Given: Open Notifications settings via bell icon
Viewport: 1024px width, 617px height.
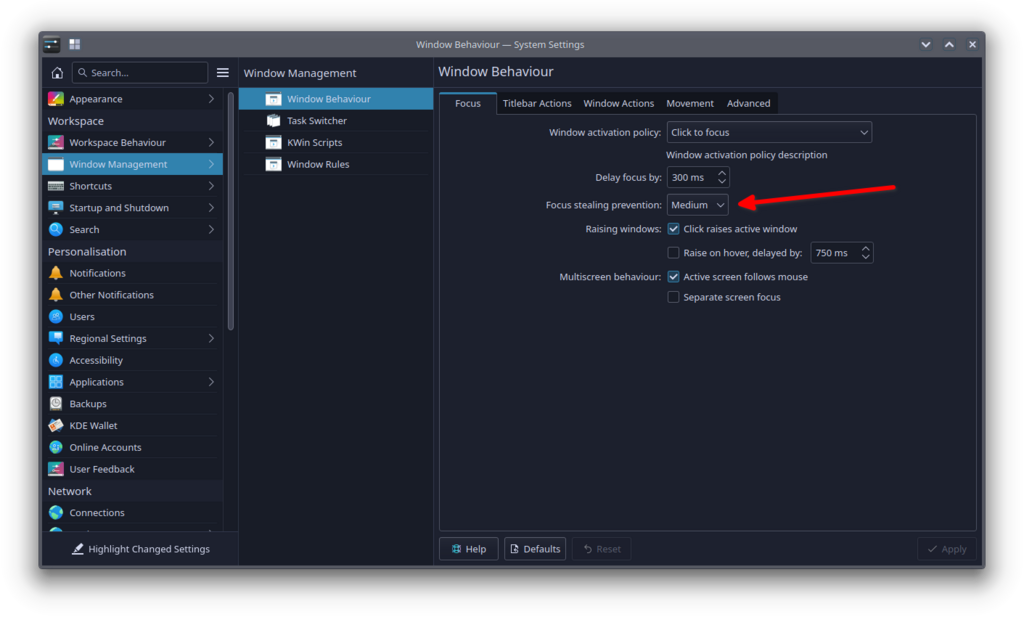Looking at the screenshot, I should point(56,273).
